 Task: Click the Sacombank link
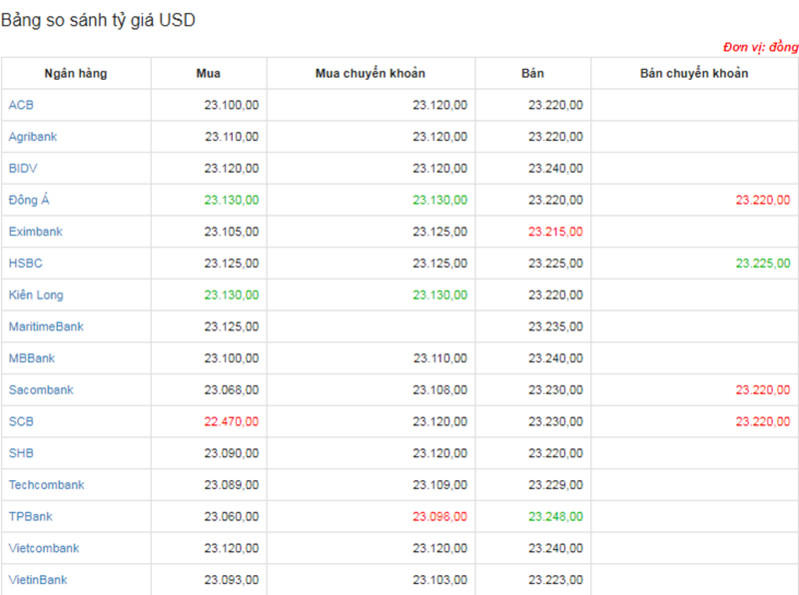41,390
